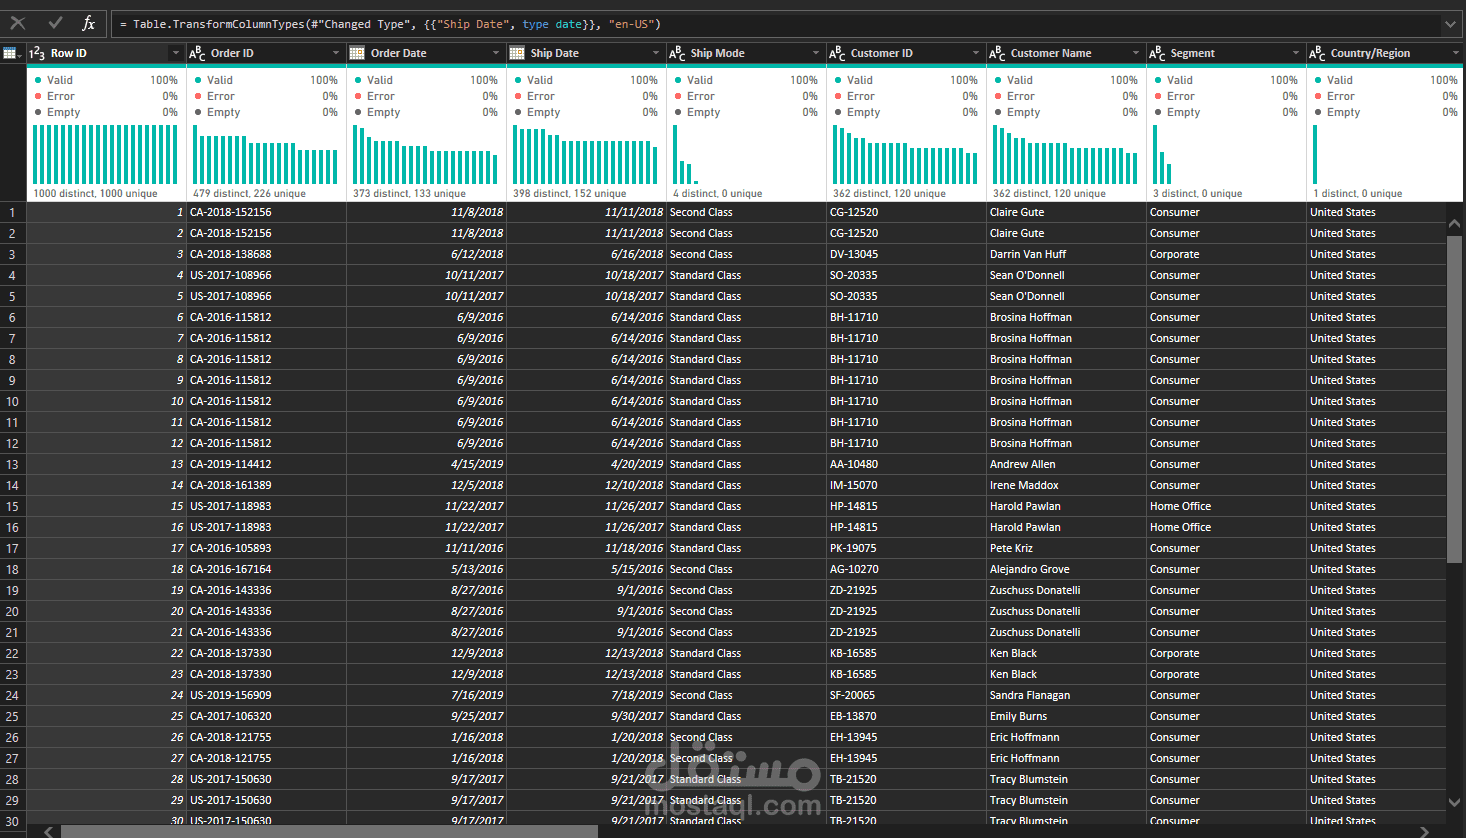Click the scroll left arrow
Viewport: 1466px width, 838px height.
click(x=47, y=831)
